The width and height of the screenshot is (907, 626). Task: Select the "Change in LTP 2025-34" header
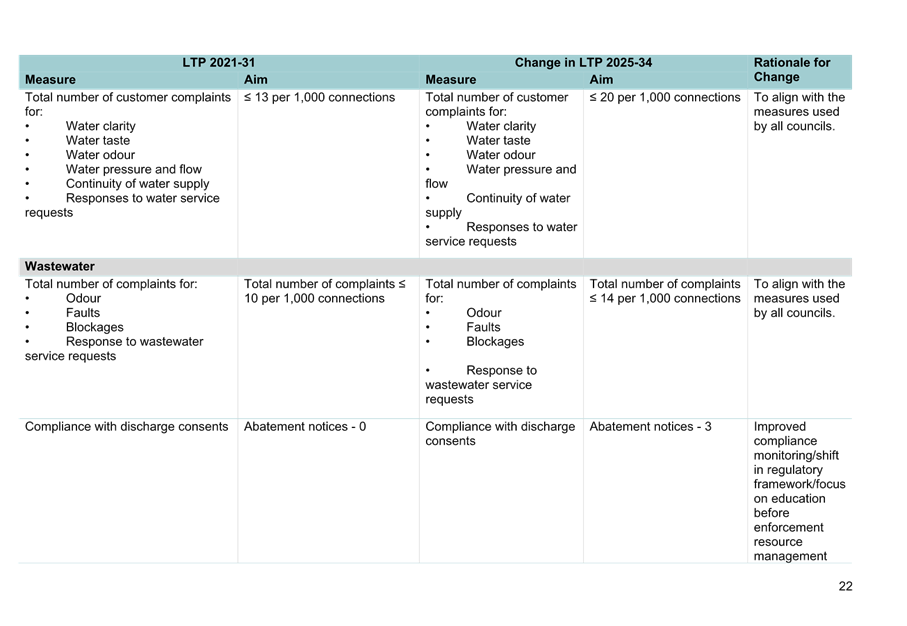point(583,63)
